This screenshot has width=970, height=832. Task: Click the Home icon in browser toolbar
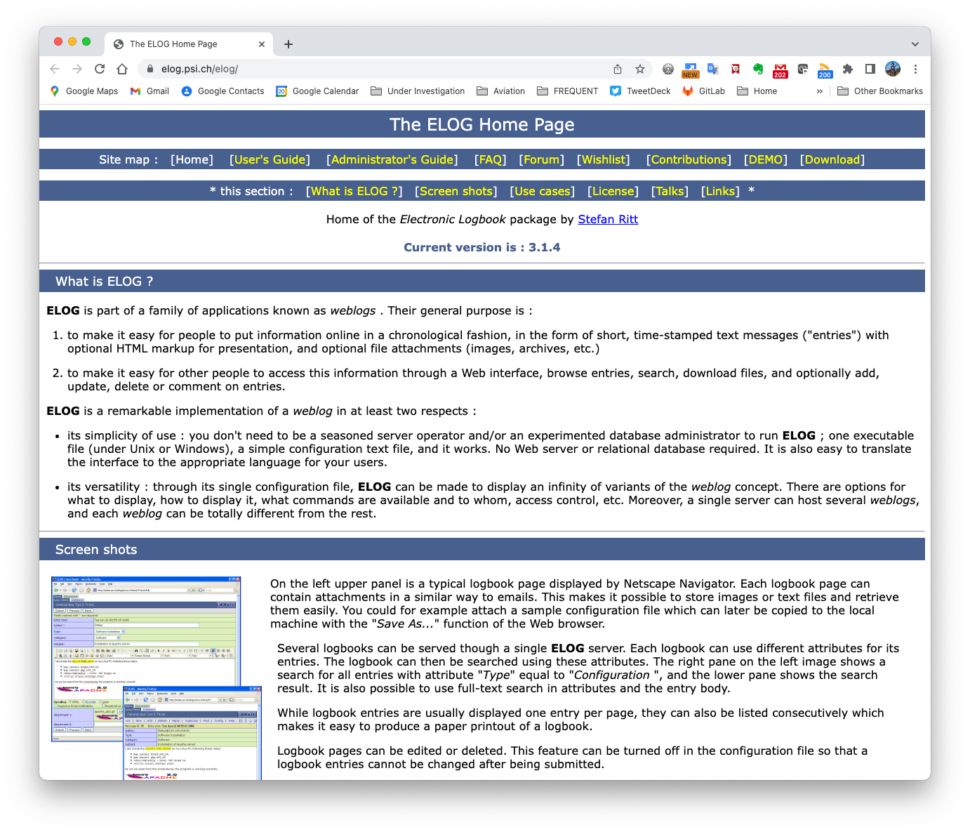click(122, 69)
